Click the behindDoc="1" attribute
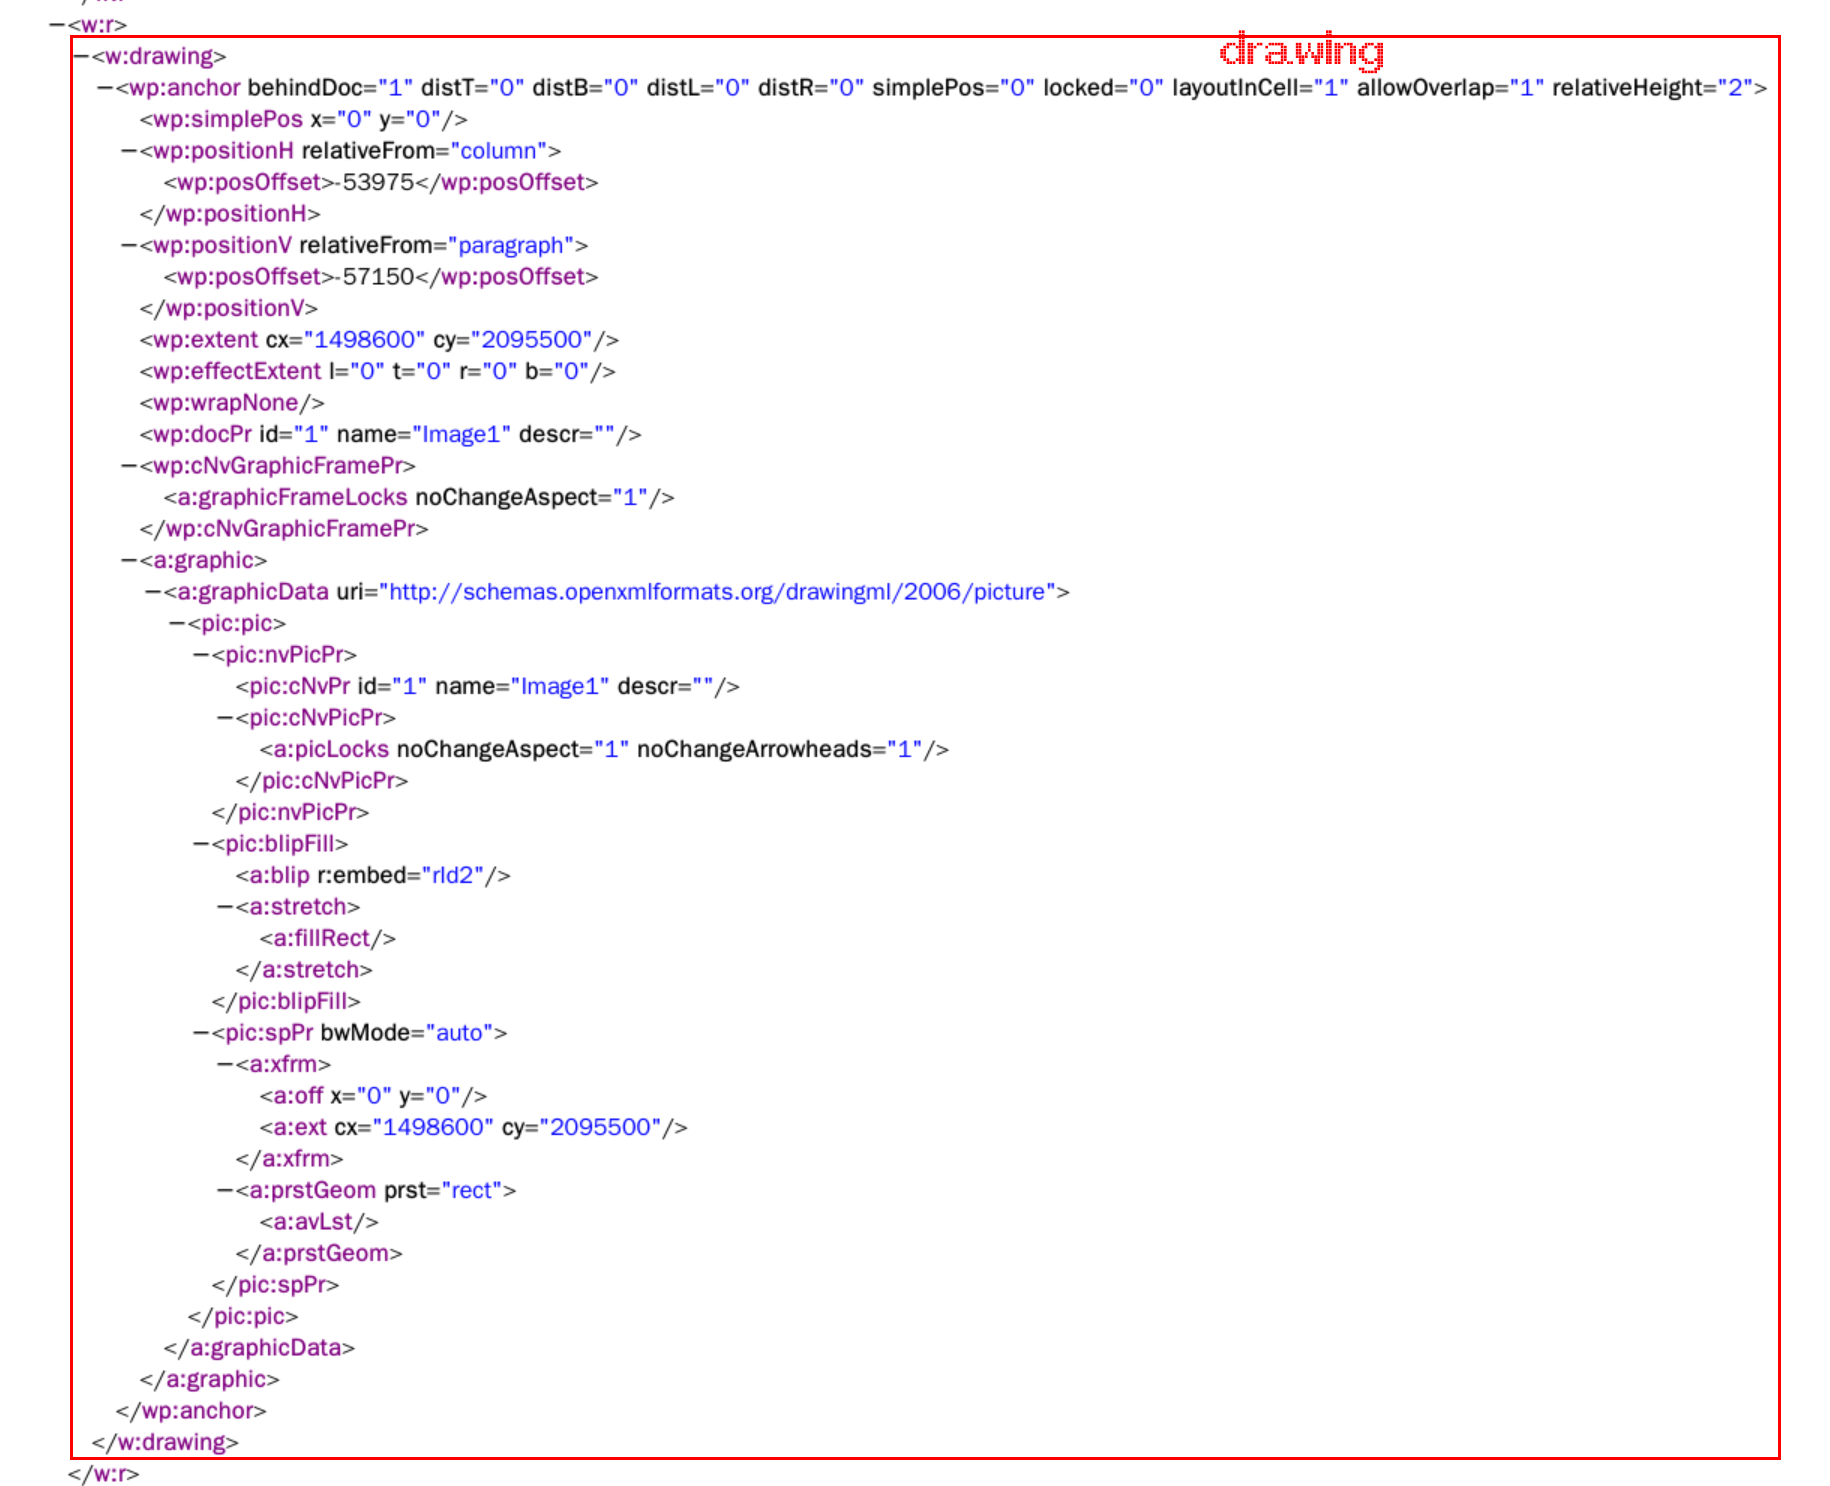 [x=331, y=88]
